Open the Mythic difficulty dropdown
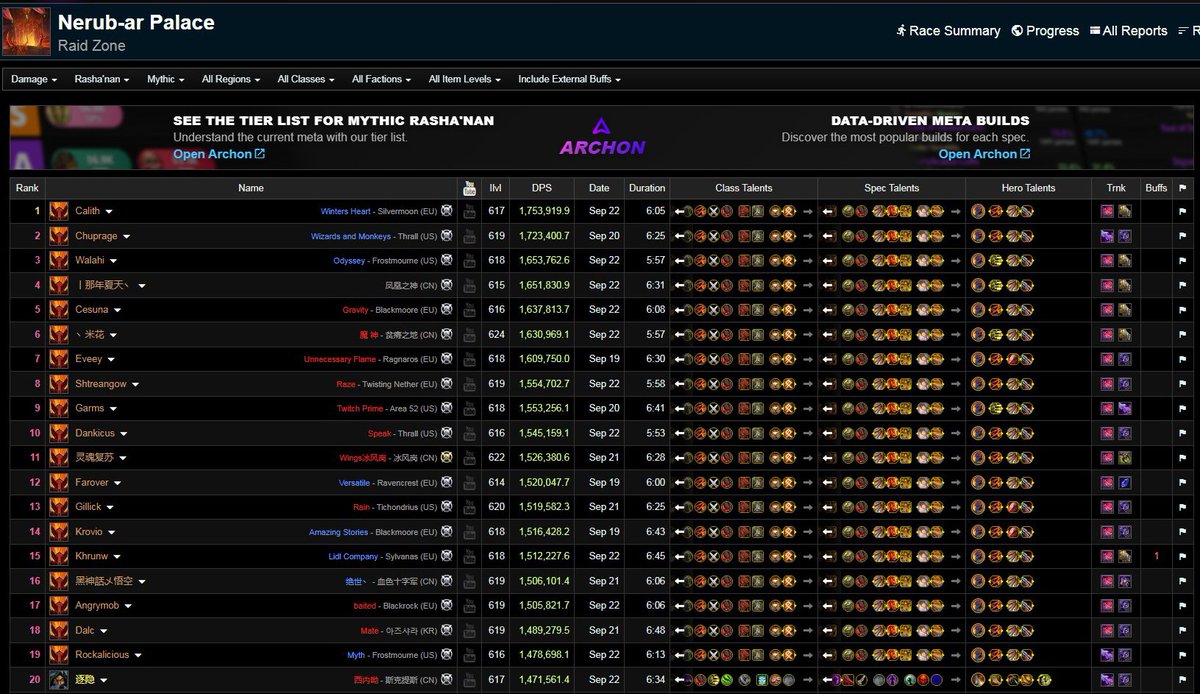Viewport: 1200px width, 694px height. click(x=166, y=79)
